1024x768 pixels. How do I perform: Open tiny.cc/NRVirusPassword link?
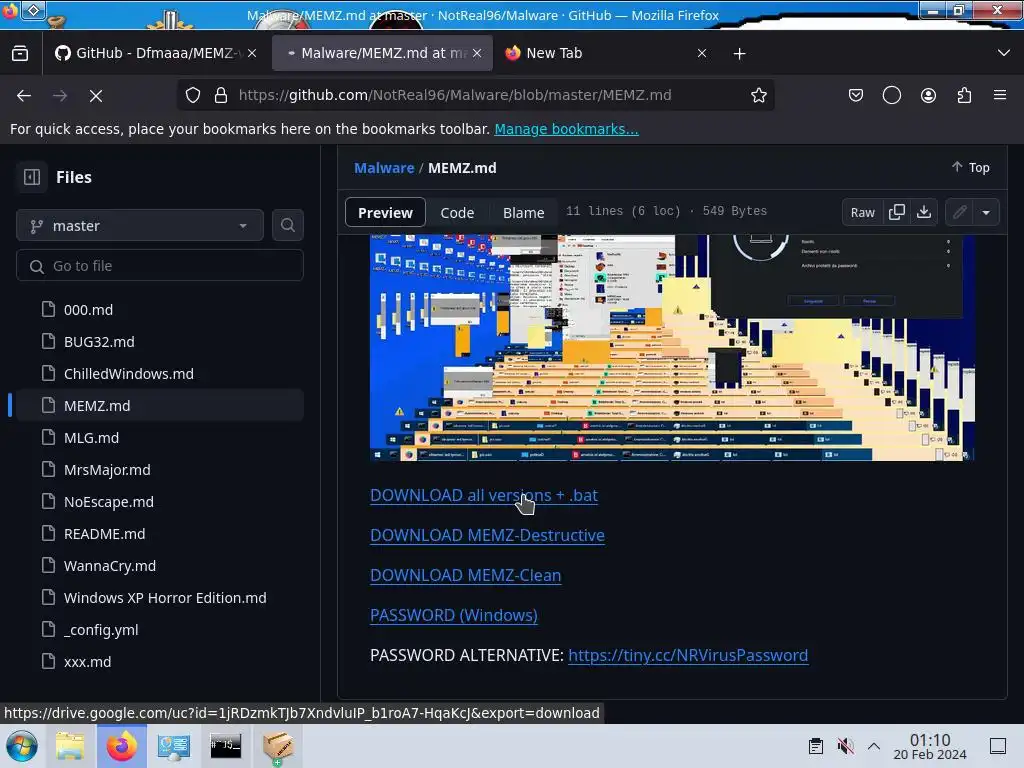point(688,655)
